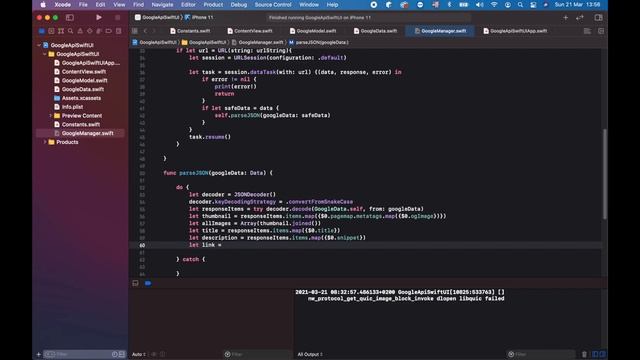Open the Report navigator icon

[x=118, y=31]
